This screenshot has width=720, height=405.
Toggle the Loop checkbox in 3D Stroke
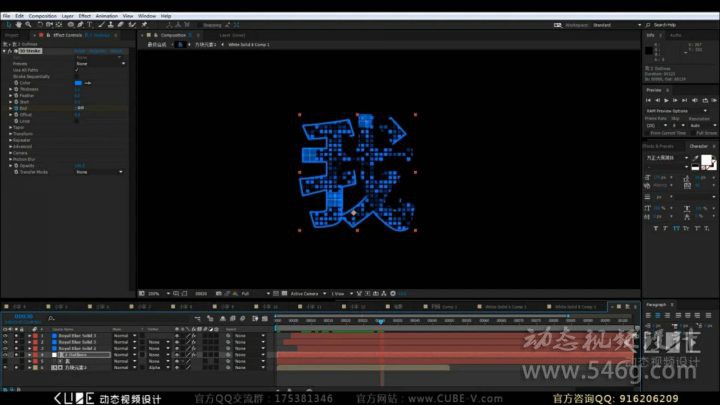[x=77, y=121]
